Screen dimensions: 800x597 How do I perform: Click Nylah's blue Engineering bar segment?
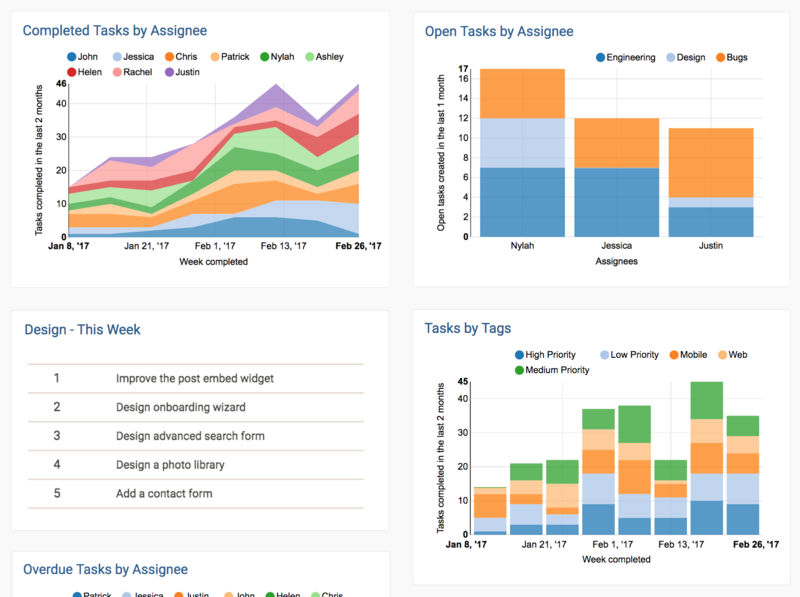pyautogui.click(x=522, y=202)
